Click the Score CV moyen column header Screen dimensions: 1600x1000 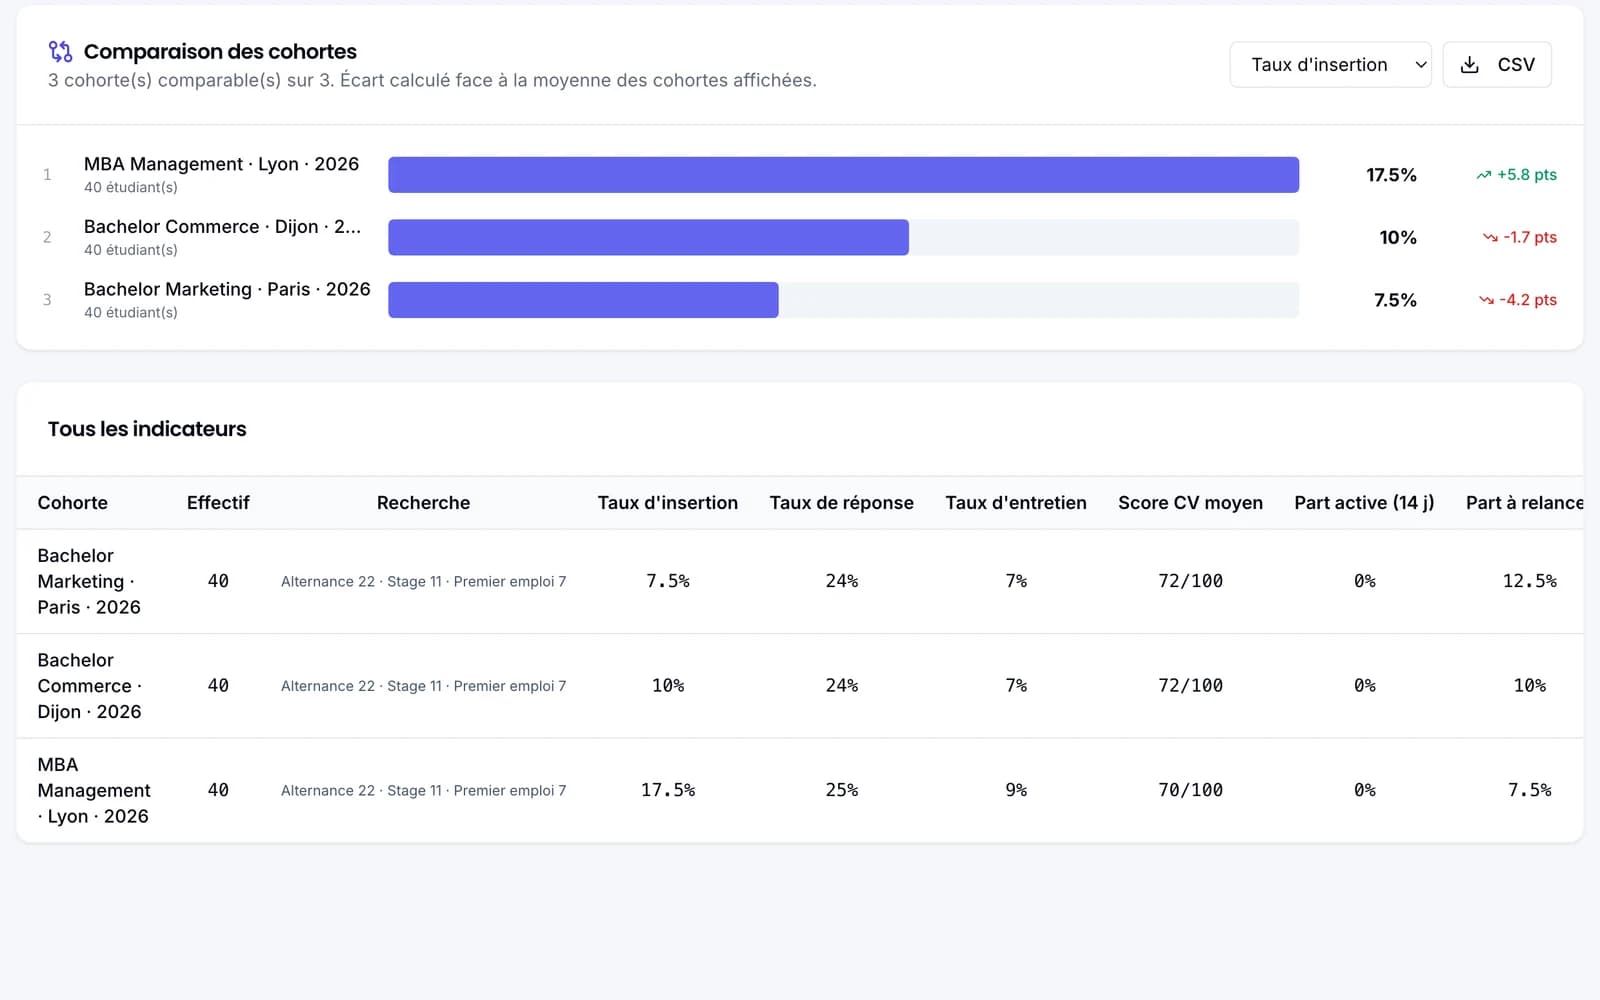point(1190,503)
